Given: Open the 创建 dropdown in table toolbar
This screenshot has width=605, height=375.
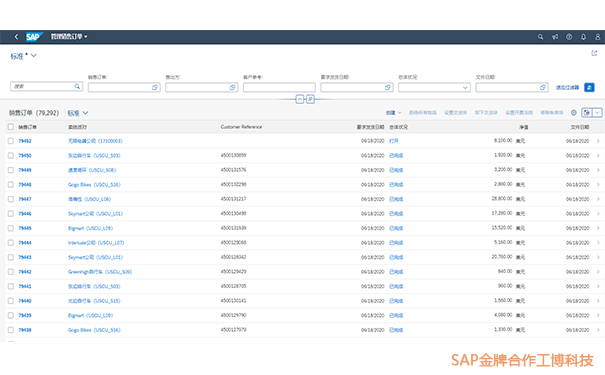Looking at the screenshot, I should point(394,113).
